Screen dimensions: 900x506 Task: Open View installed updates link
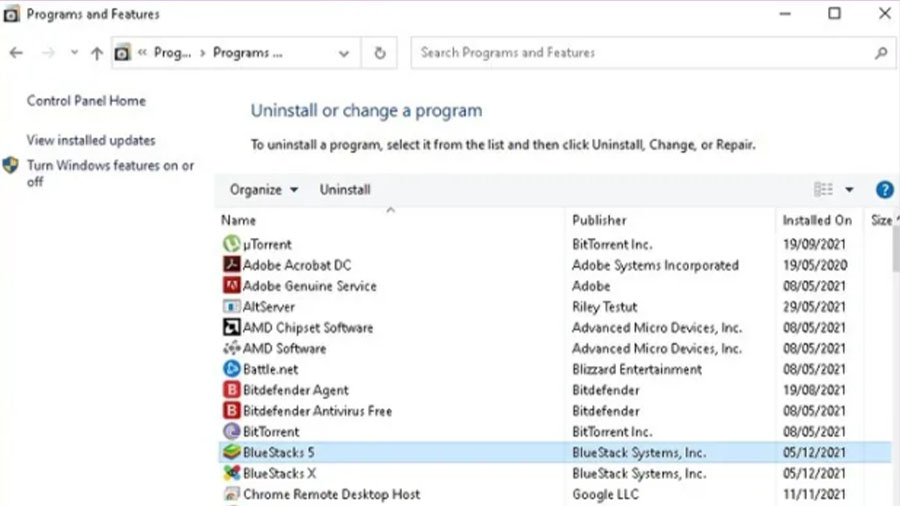click(x=91, y=140)
